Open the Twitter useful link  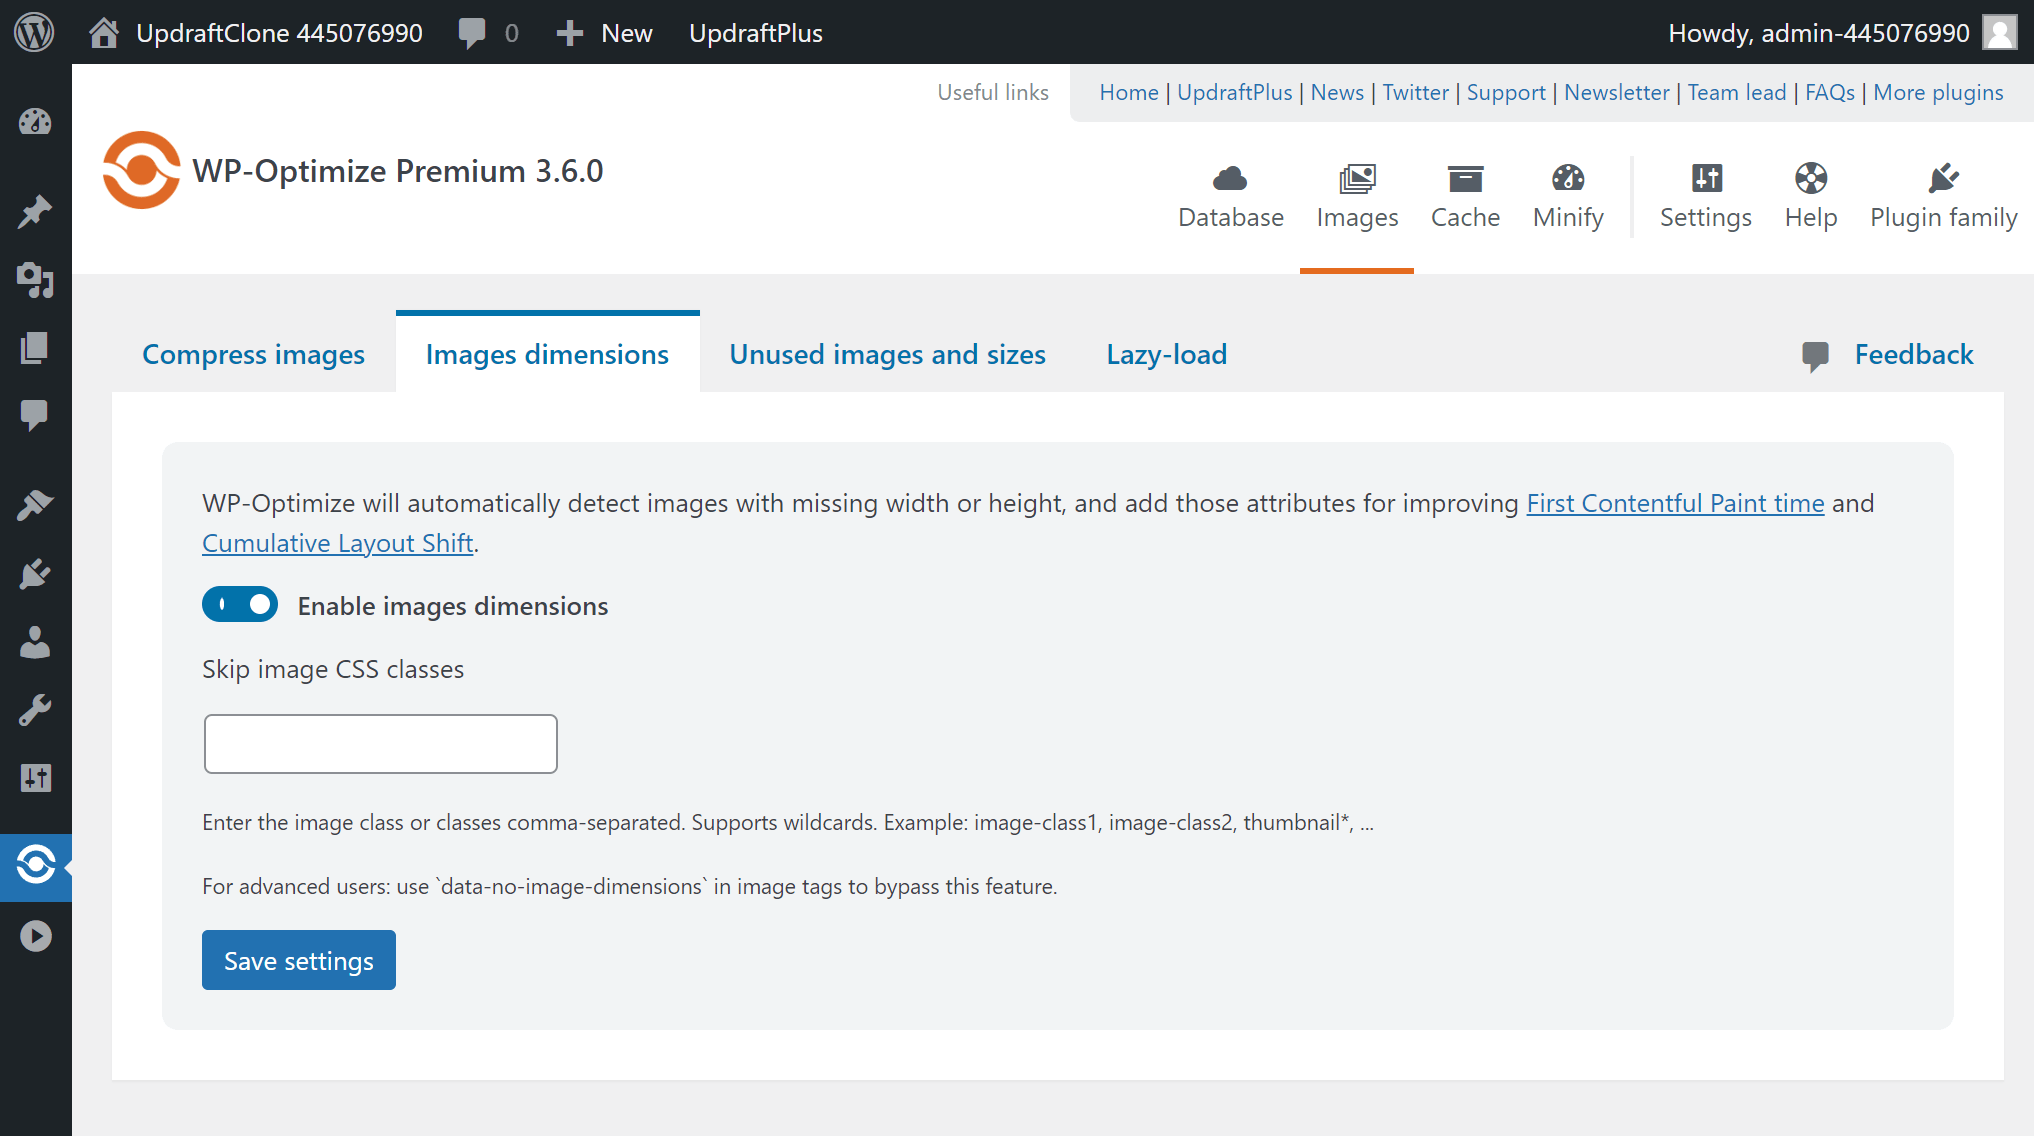click(1415, 92)
